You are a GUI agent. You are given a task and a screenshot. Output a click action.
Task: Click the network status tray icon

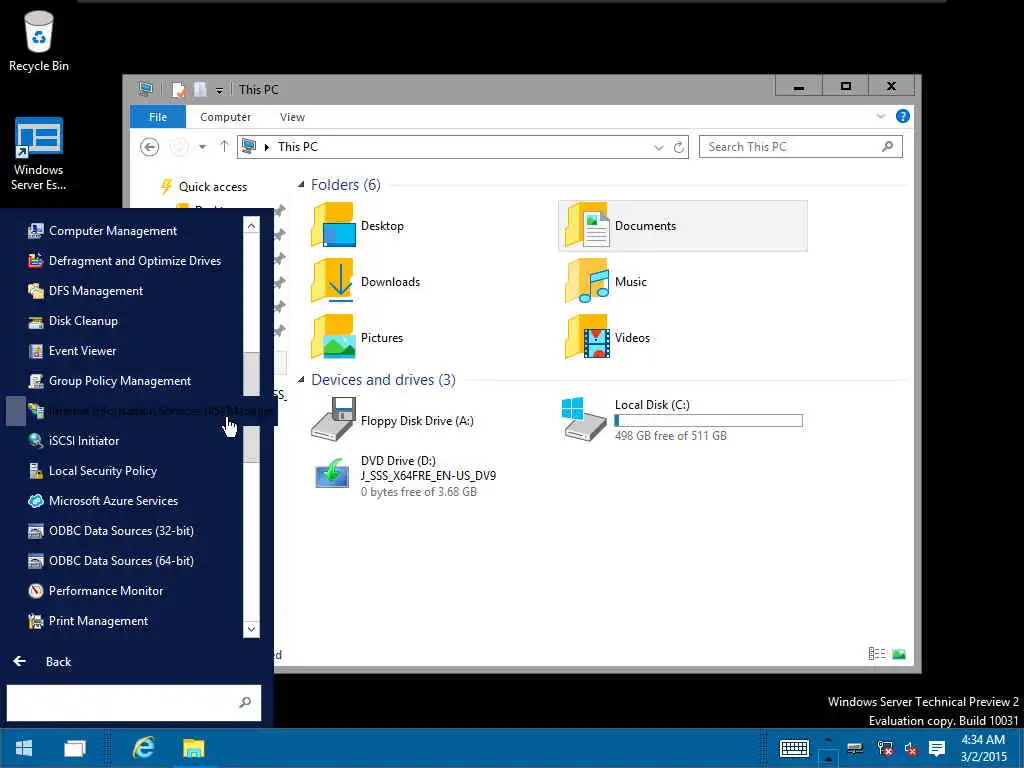pos(885,748)
